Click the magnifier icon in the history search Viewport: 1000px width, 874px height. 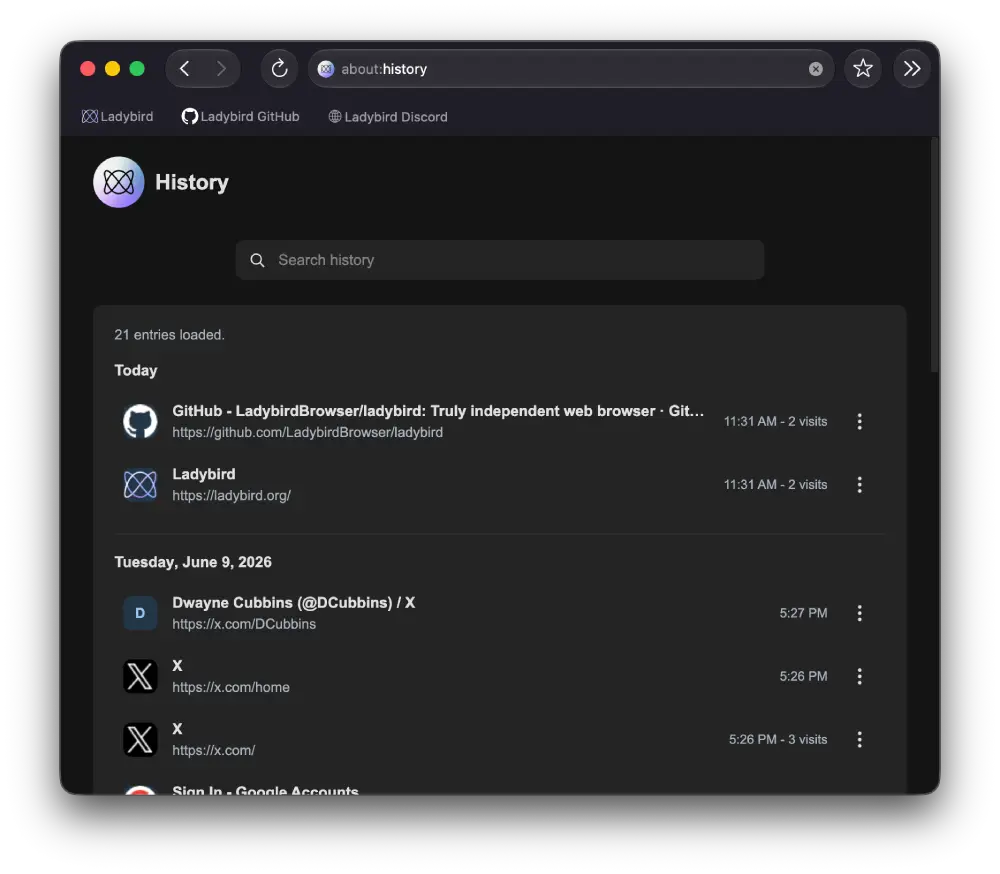(x=257, y=260)
